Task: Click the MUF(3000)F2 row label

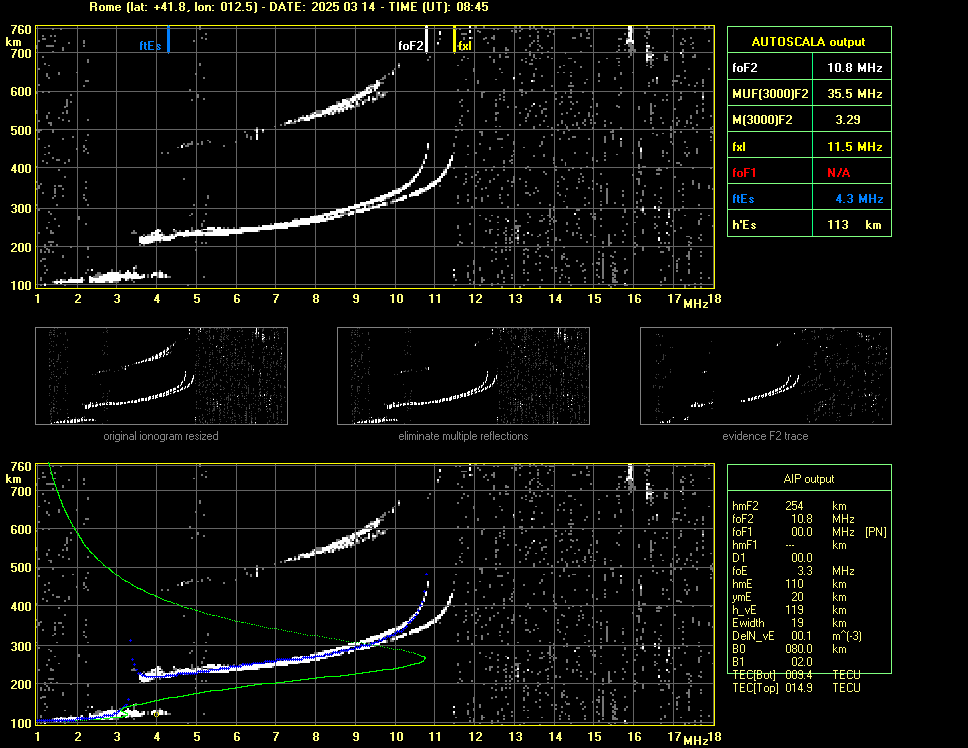Action: click(x=770, y=94)
